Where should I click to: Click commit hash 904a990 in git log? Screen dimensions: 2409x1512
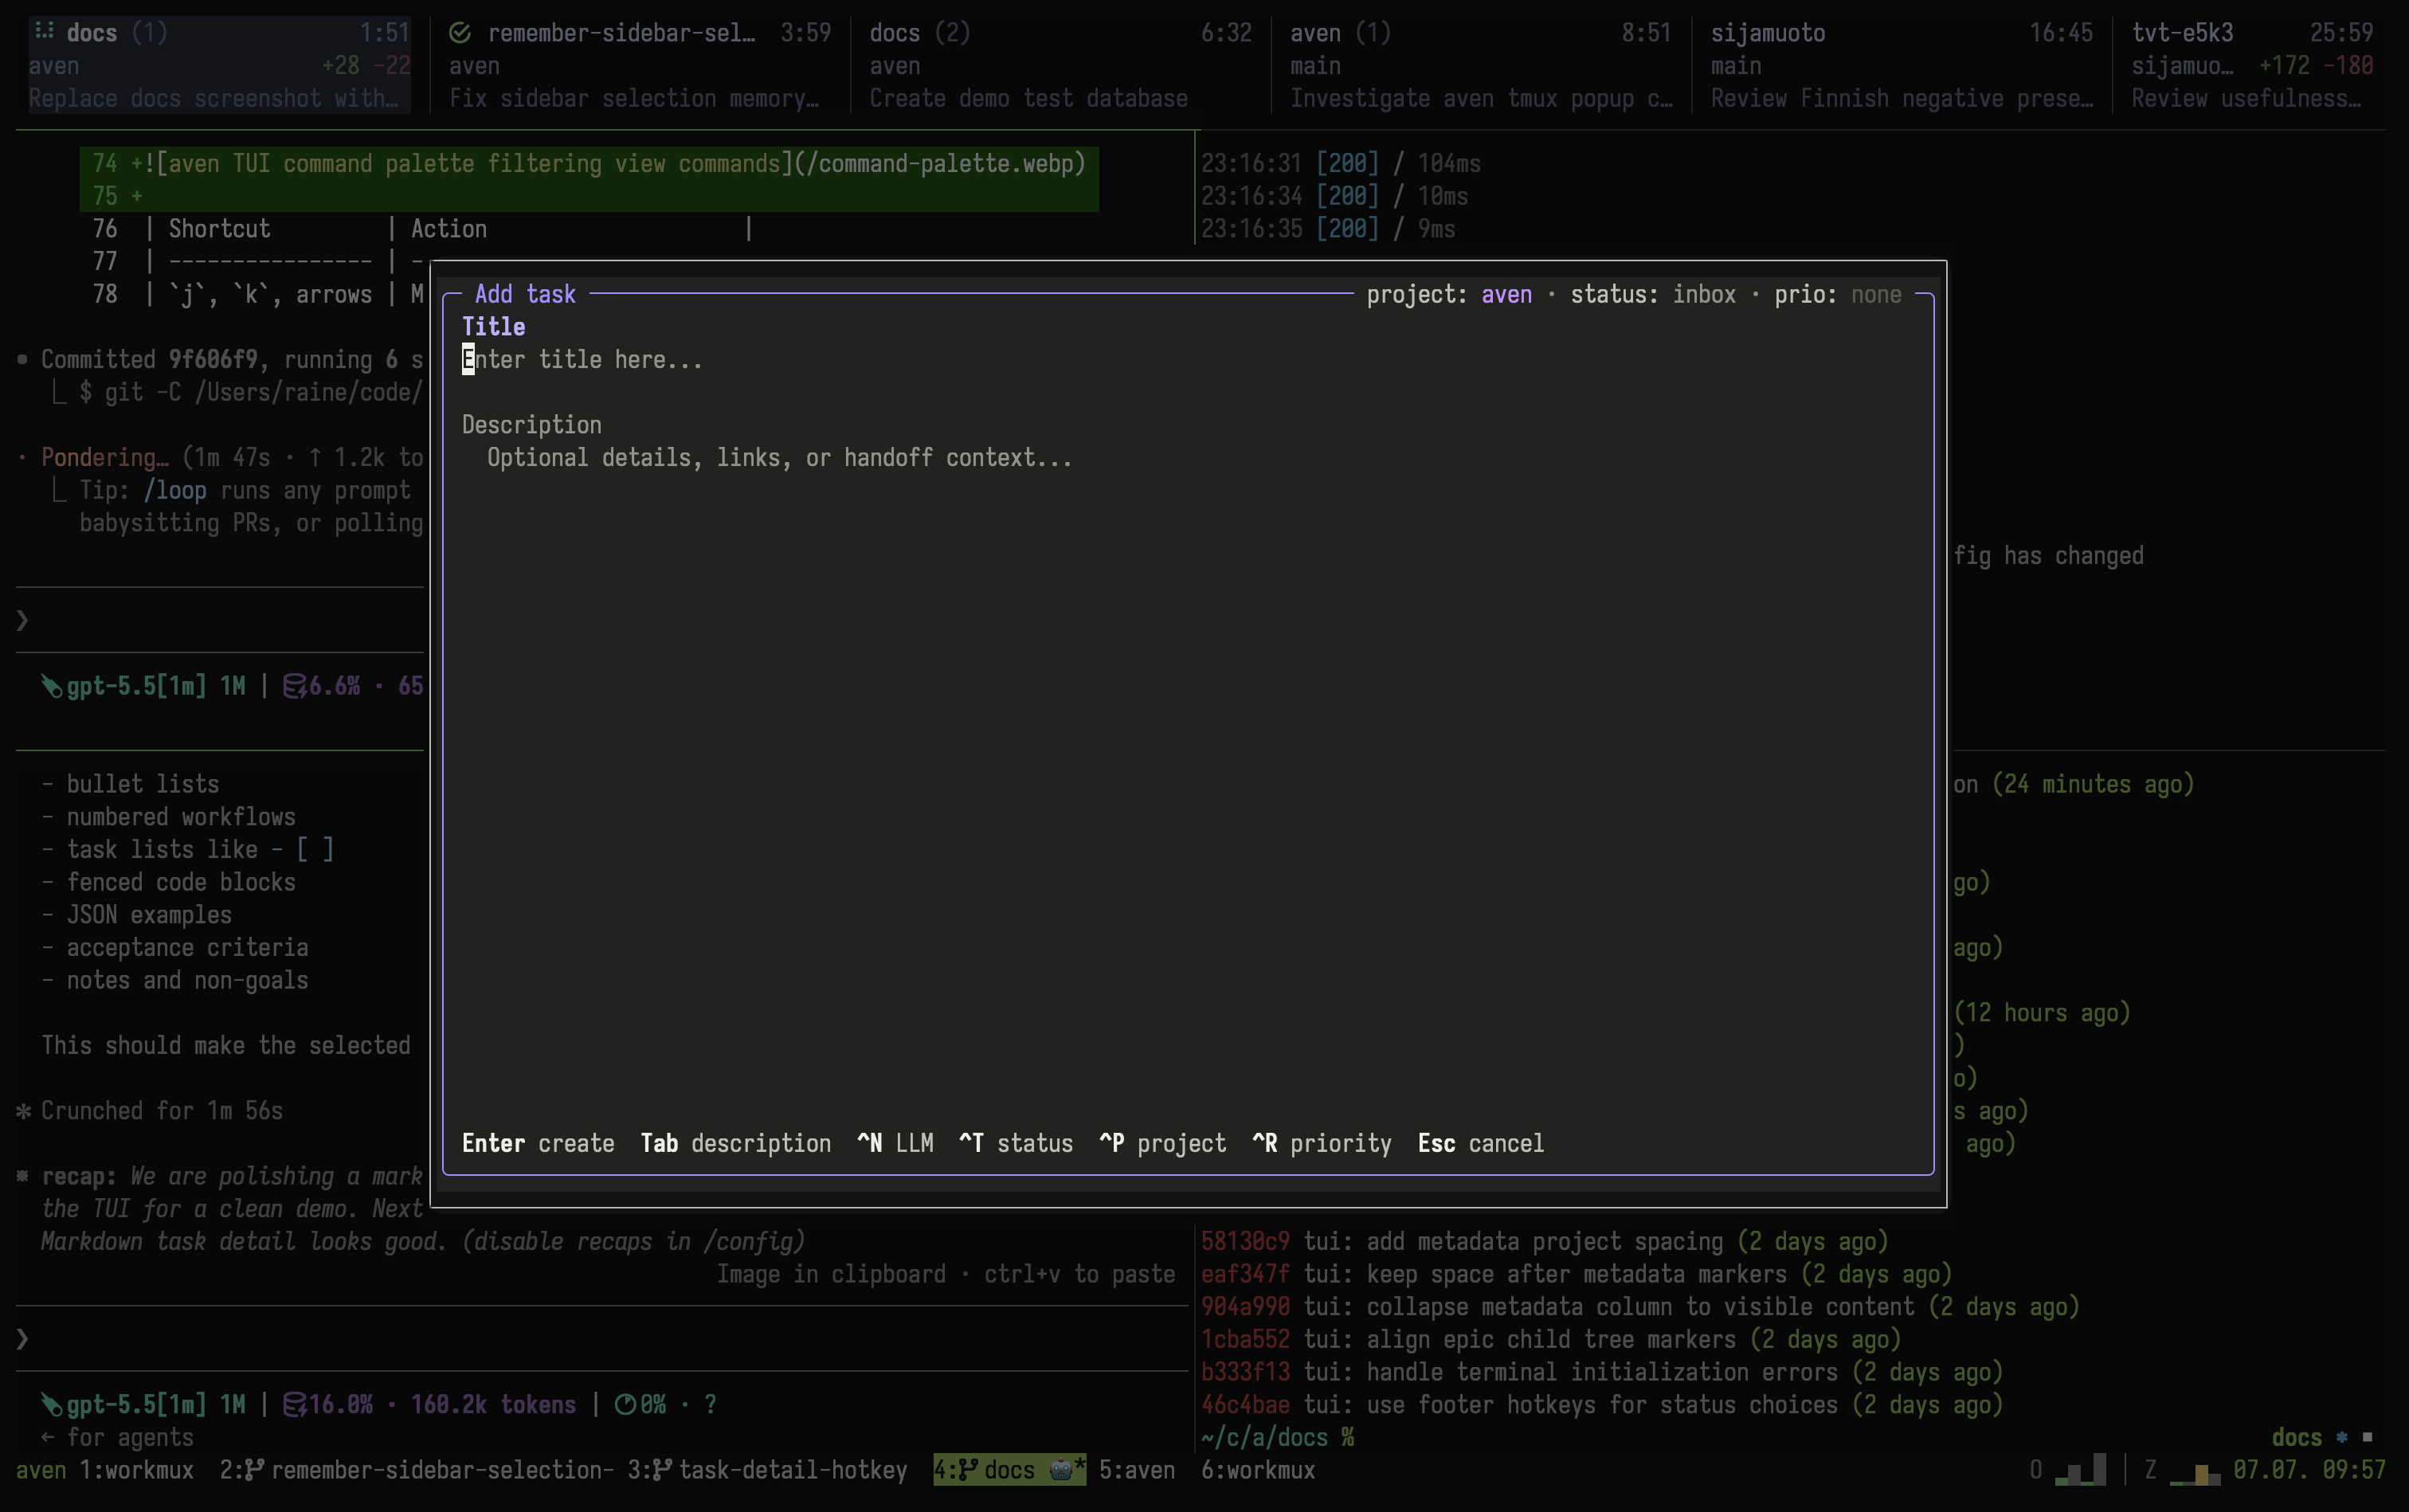coord(1245,1307)
